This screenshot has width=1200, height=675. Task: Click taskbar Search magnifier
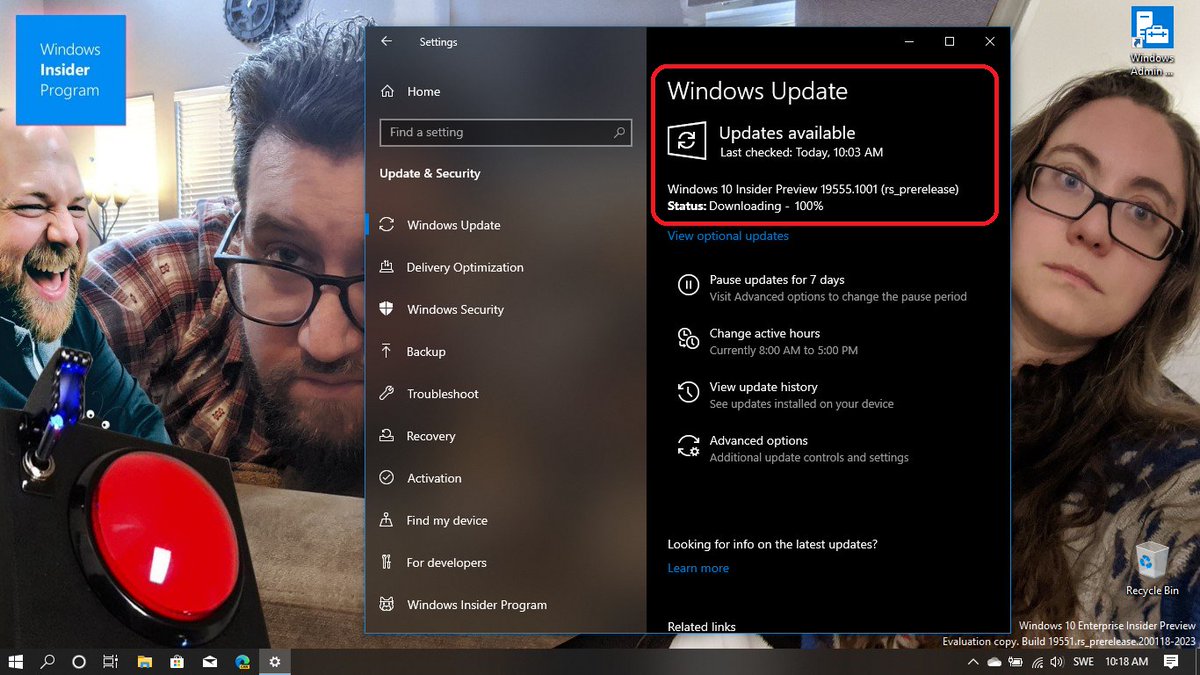point(47,661)
